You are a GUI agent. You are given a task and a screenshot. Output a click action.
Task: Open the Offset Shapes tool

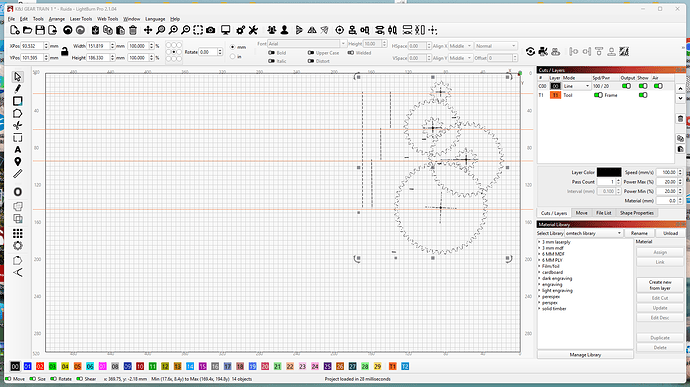tap(18, 192)
